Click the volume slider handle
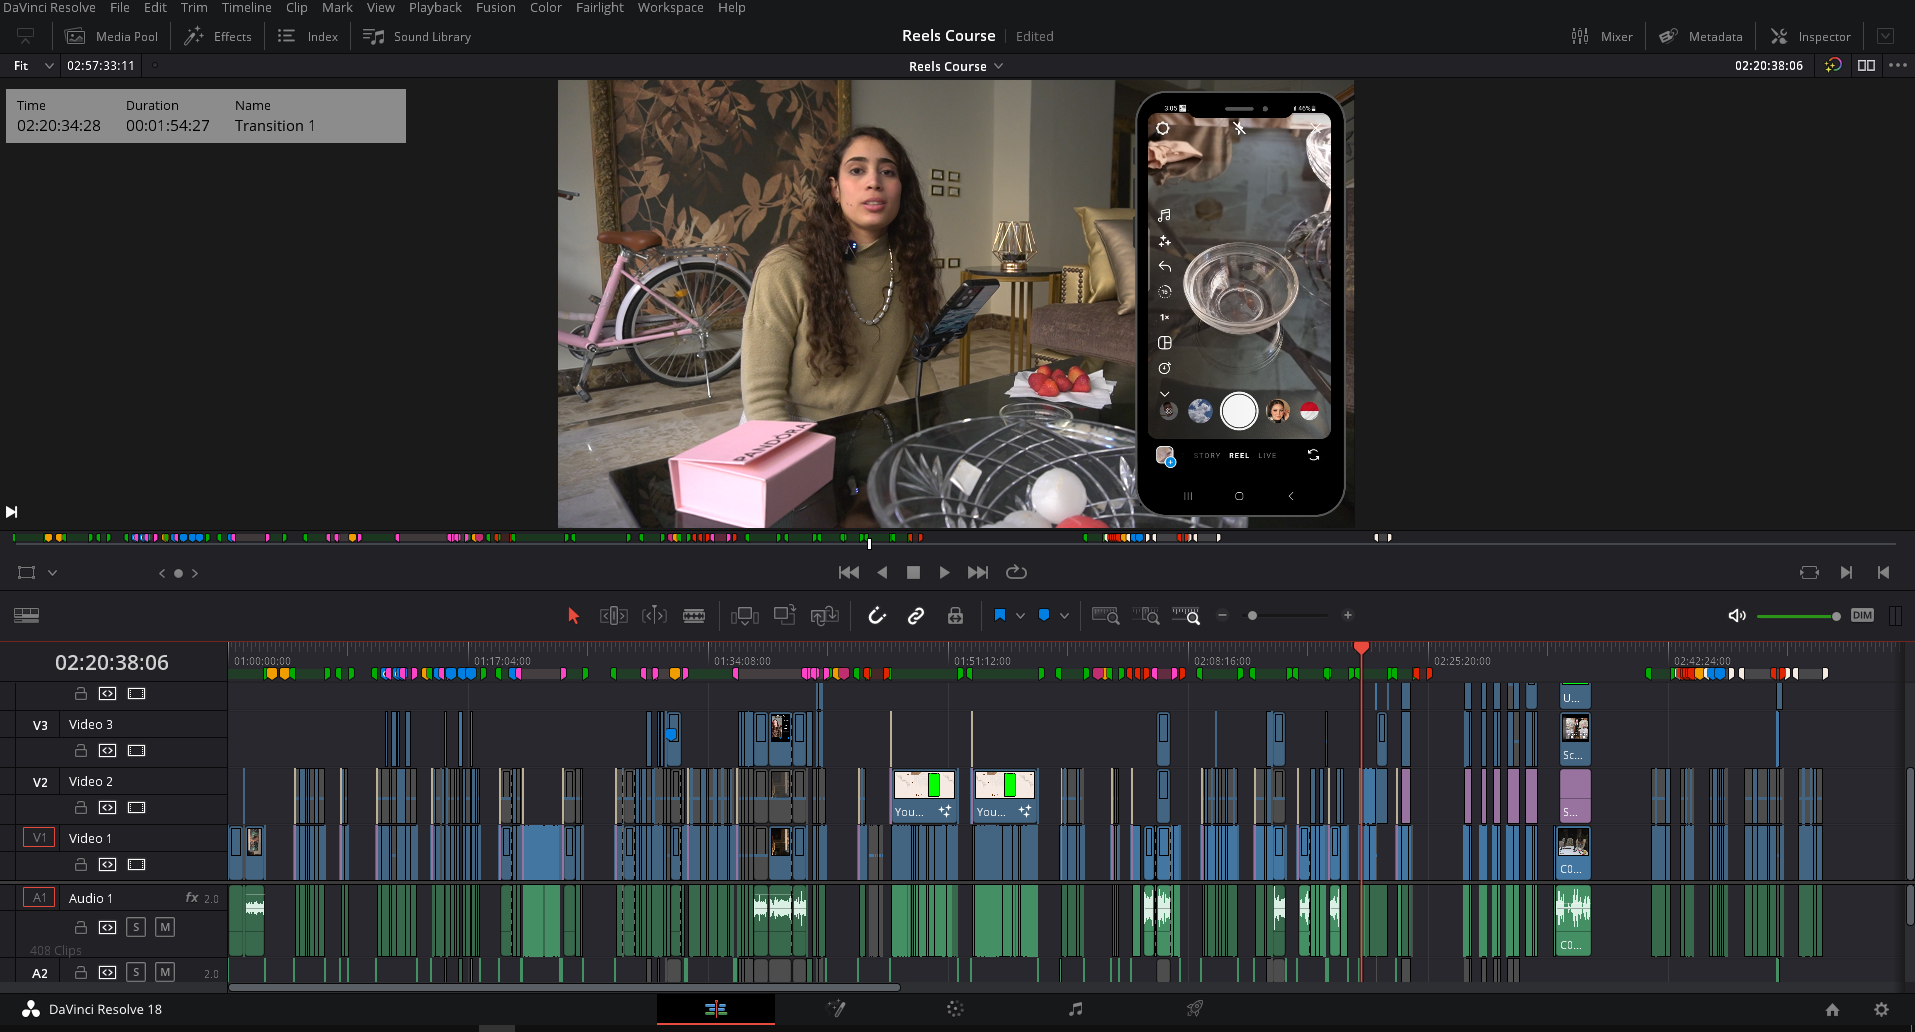The image size is (1915, 1032). [1836, 616]
